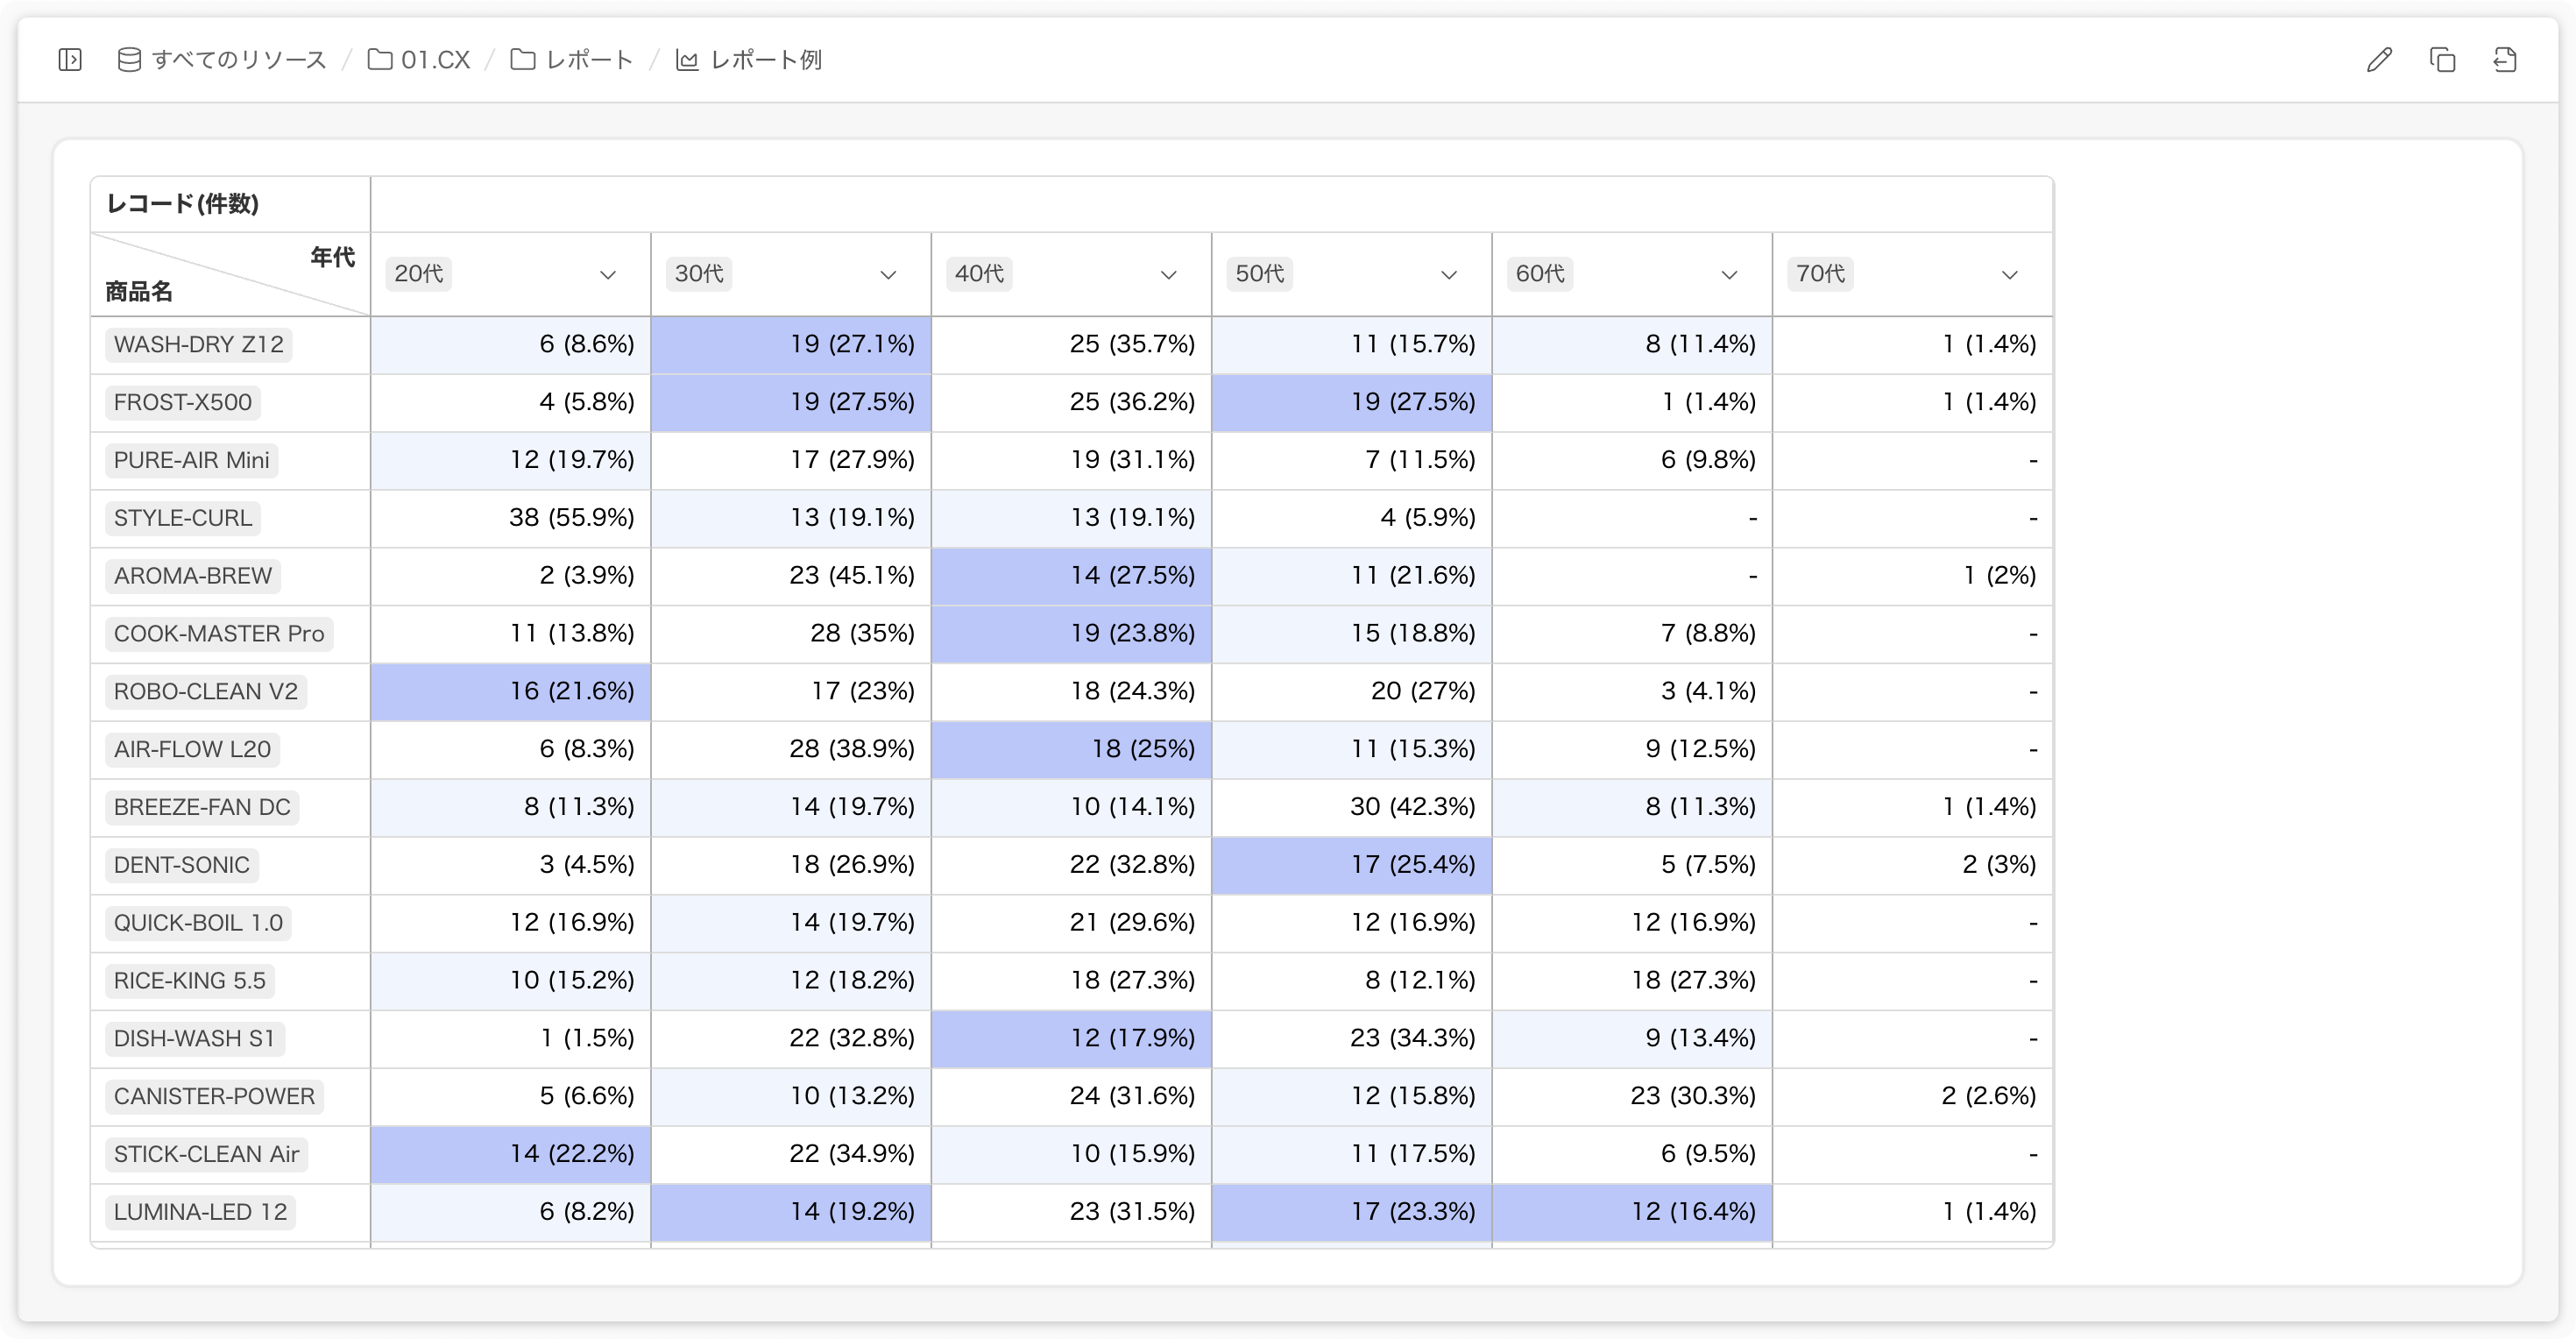This screenshot has width=2576, height=1339.
Task: Click the pencil edit icon
Action: coord(2379,60)
